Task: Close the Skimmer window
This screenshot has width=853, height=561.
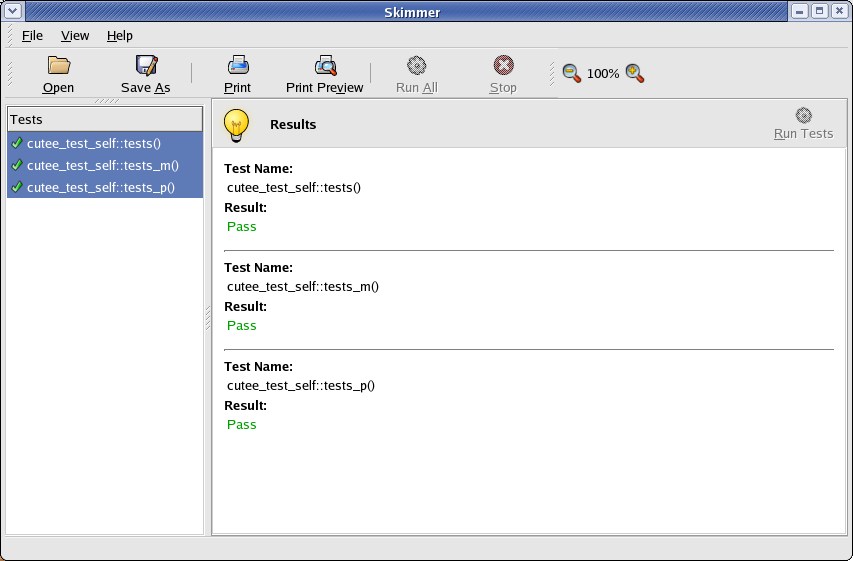Action: [839, 11]
